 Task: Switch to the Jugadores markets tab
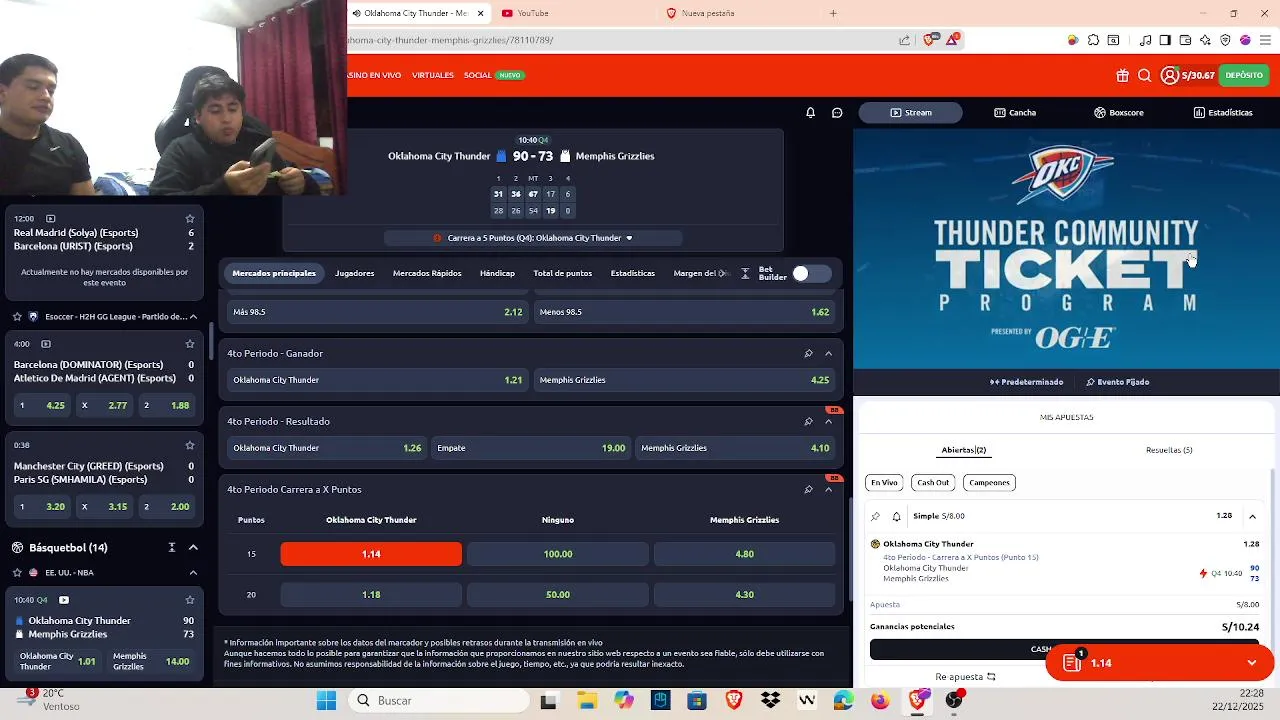[x=354, y=273]
